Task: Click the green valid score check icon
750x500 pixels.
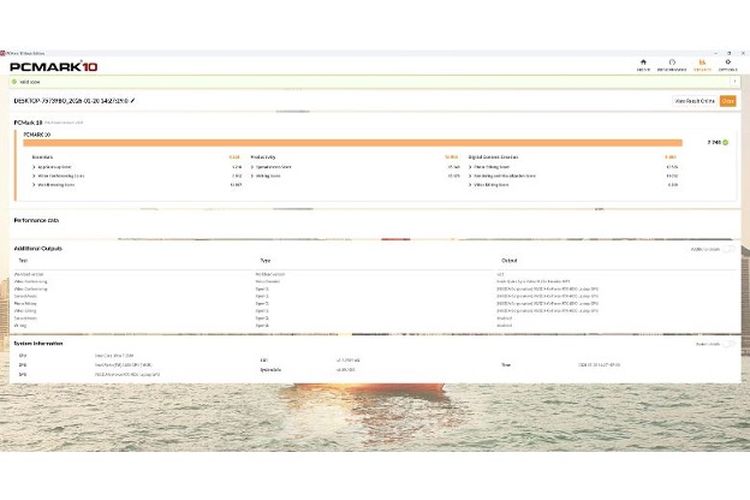Action: point(14,82)
